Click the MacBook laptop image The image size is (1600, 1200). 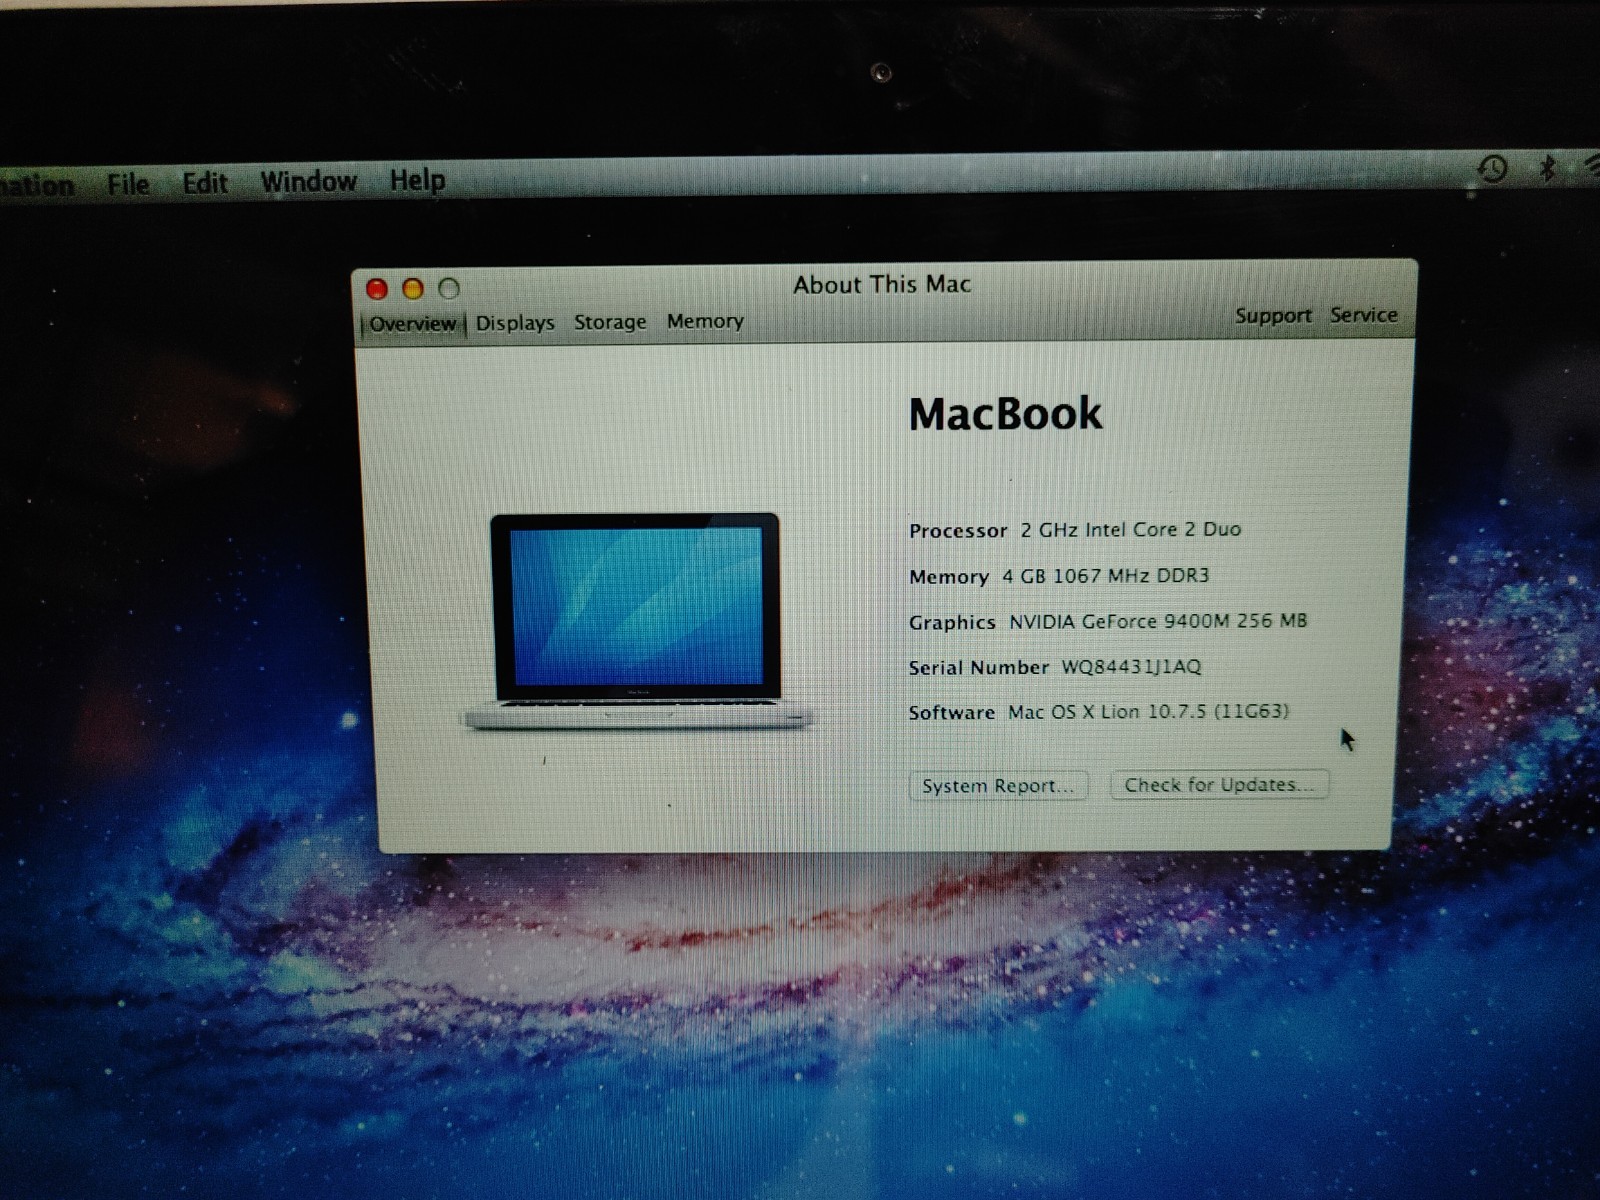pyautogui.click(x=637, y=621)
